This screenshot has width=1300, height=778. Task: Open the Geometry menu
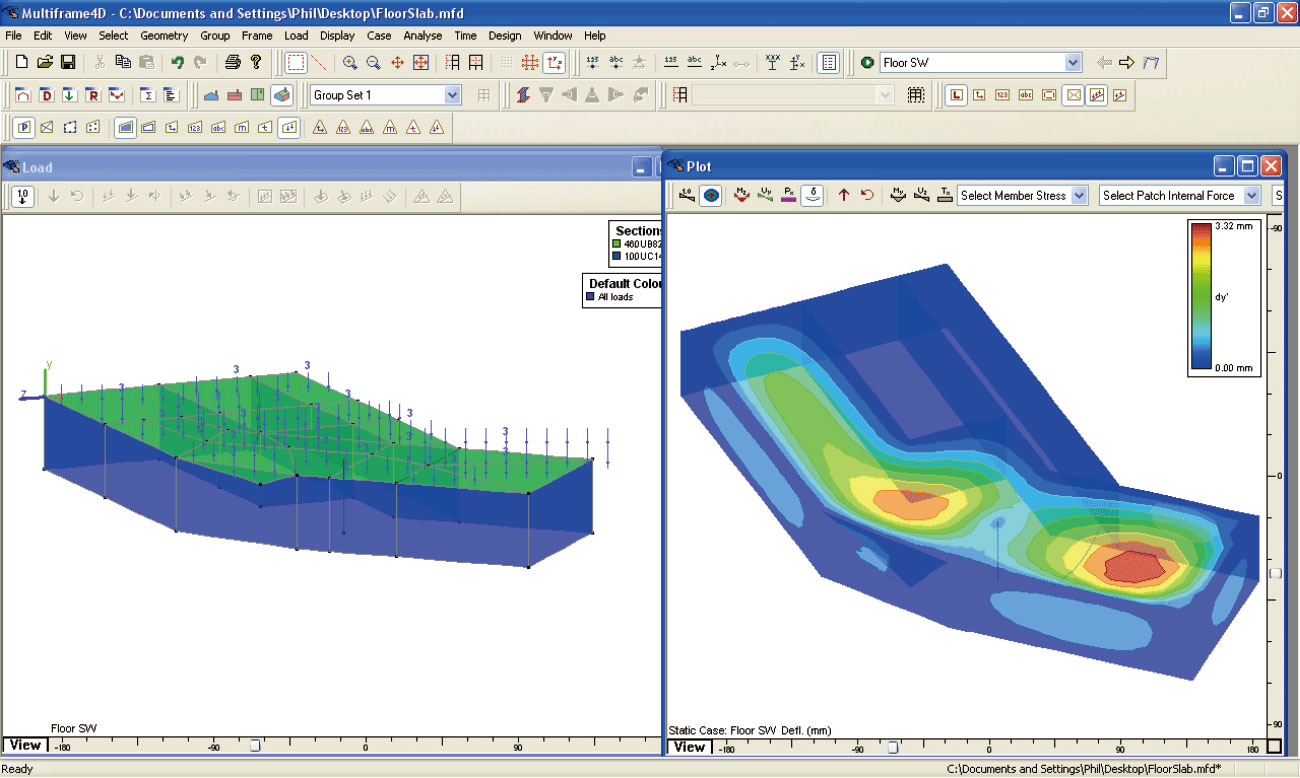tap(164, 35)
